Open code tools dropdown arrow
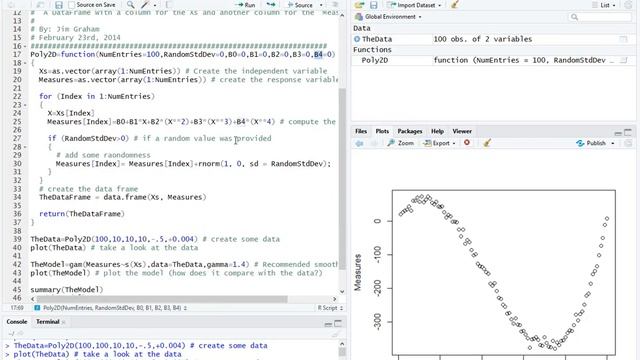Screen dimensions: 640x360 155,5
